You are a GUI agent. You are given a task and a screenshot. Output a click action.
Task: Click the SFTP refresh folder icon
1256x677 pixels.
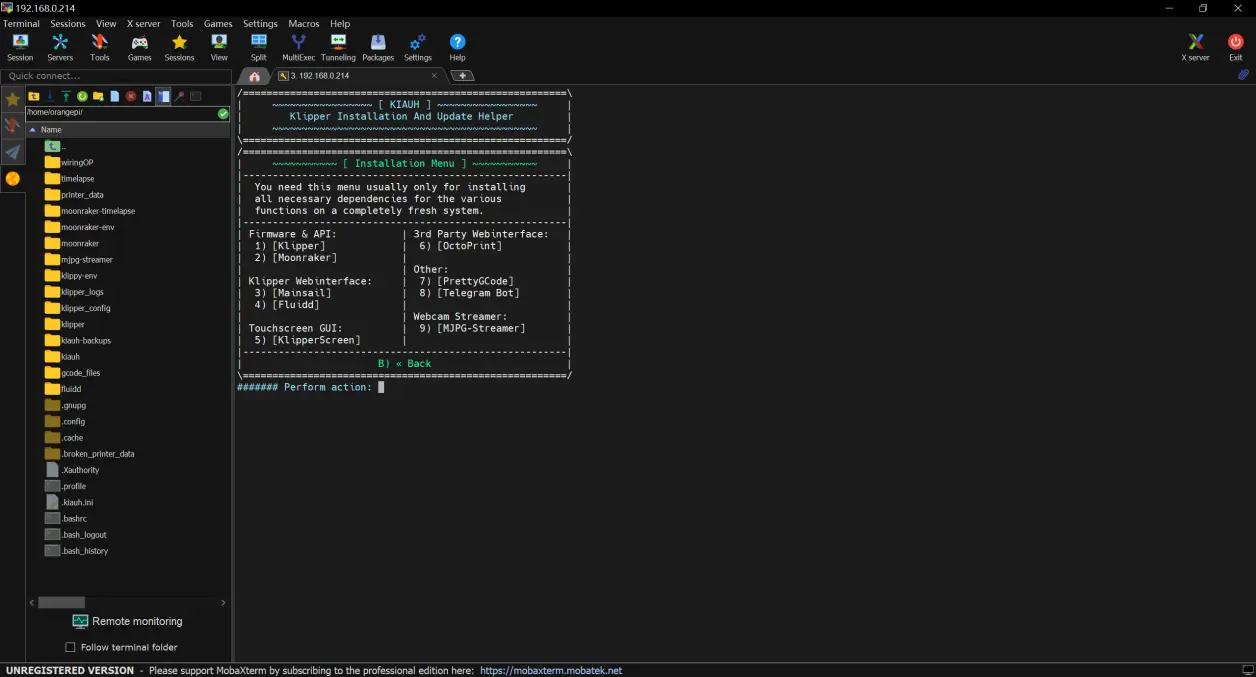click(82, 96)
